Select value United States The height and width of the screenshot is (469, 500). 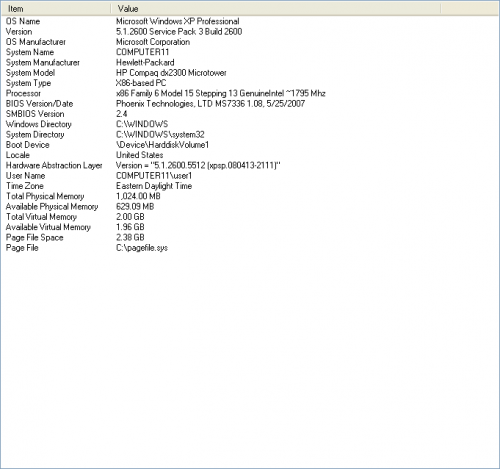(x=140, y=155)
